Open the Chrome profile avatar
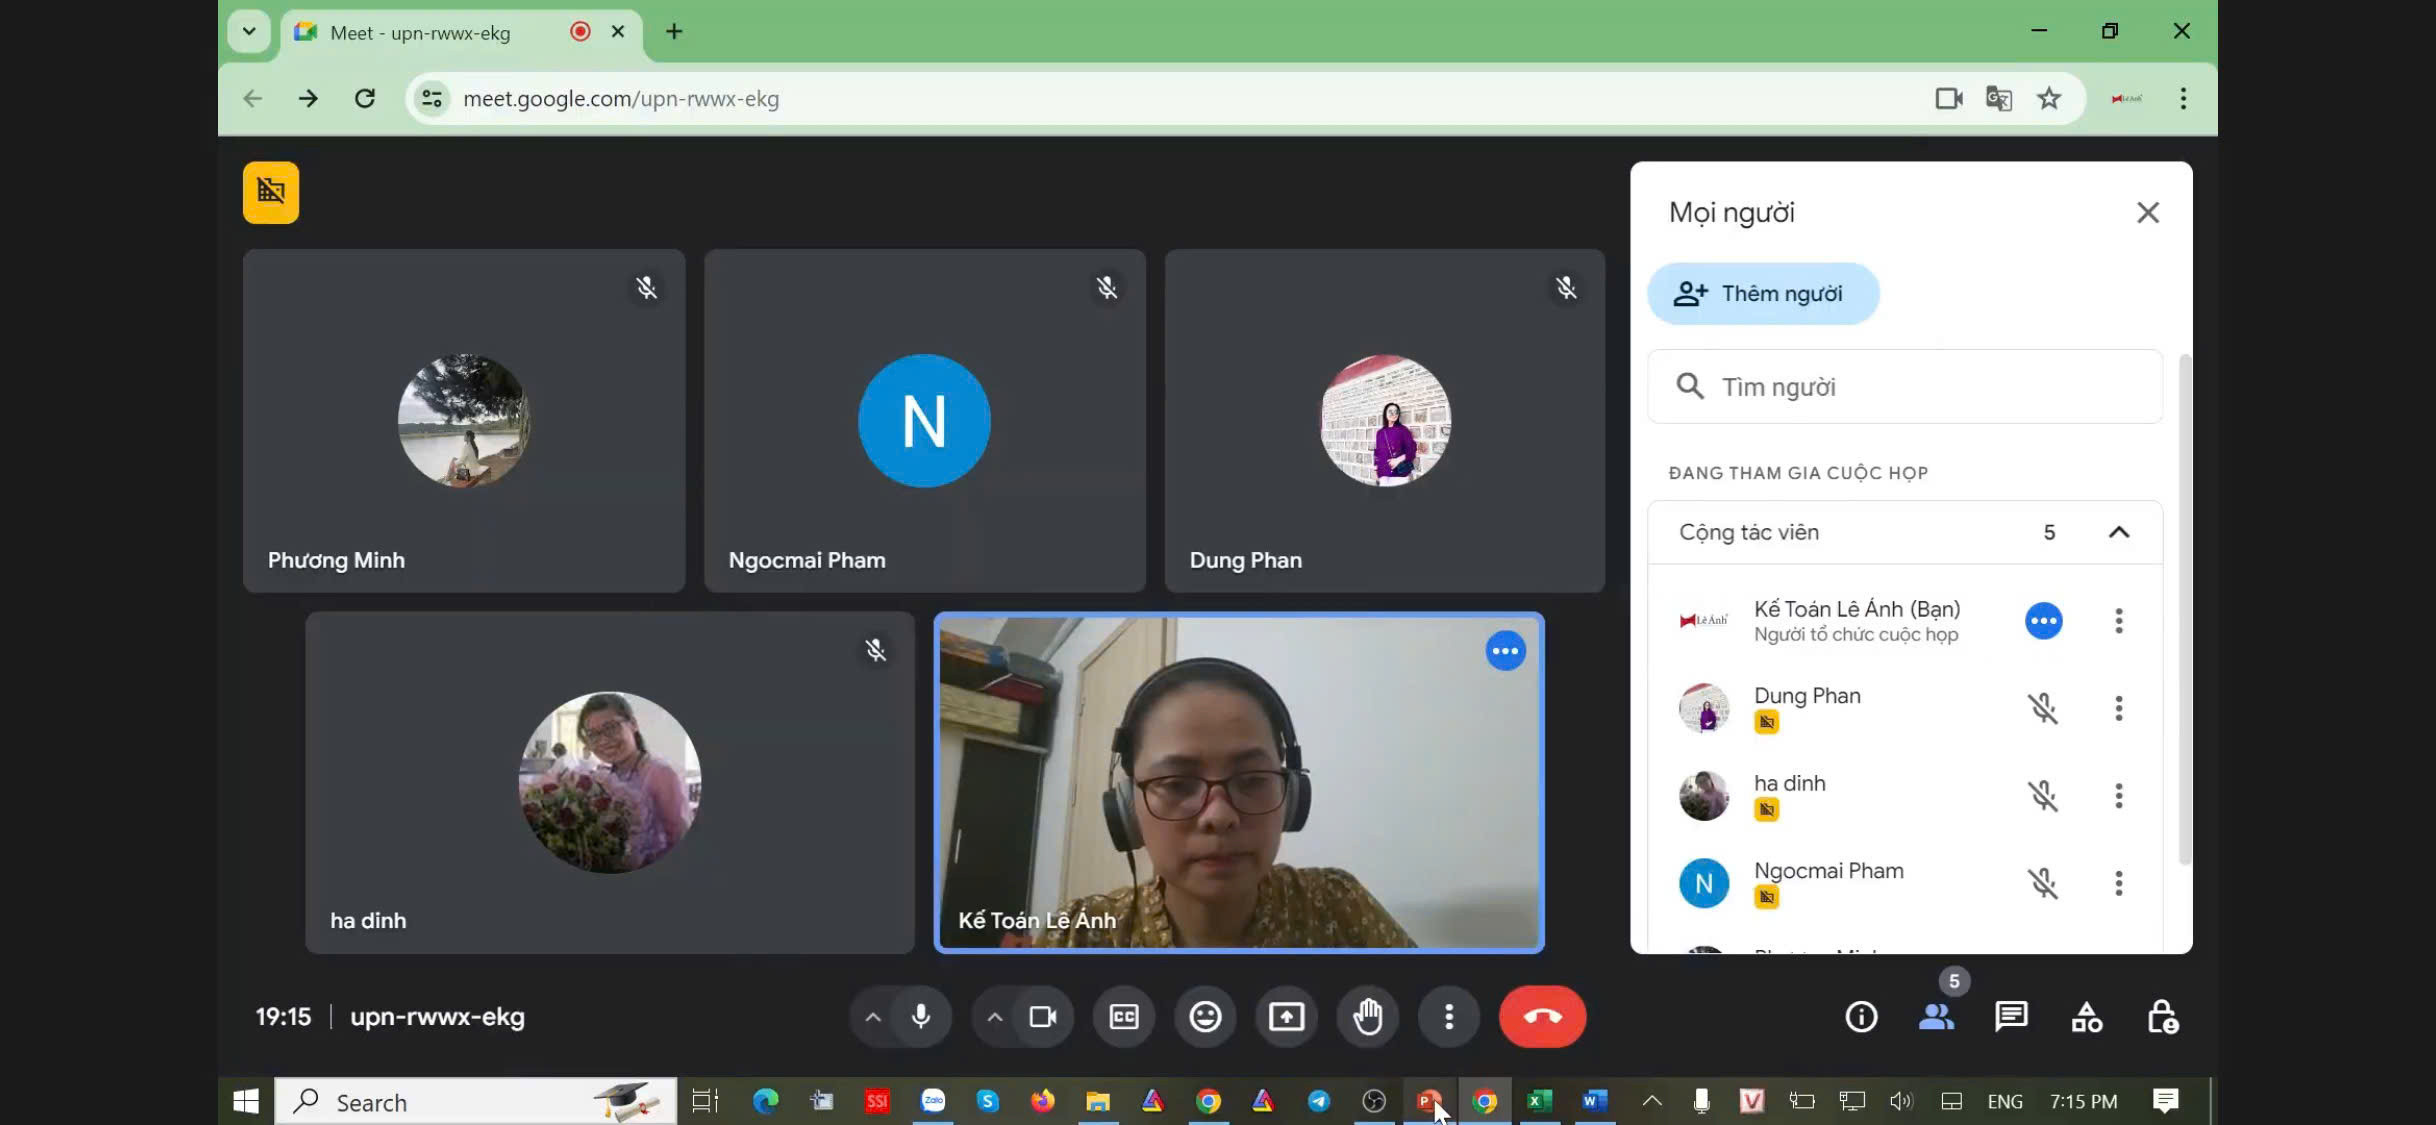Screen dimensions: 2436x1125 point(2126,98)
